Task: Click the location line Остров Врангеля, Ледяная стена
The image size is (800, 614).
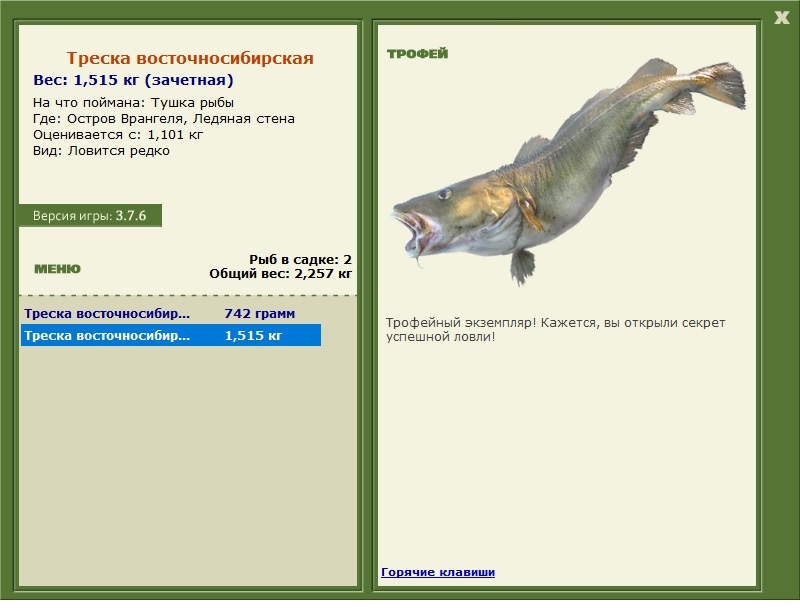Action: [x=164, y=119]
